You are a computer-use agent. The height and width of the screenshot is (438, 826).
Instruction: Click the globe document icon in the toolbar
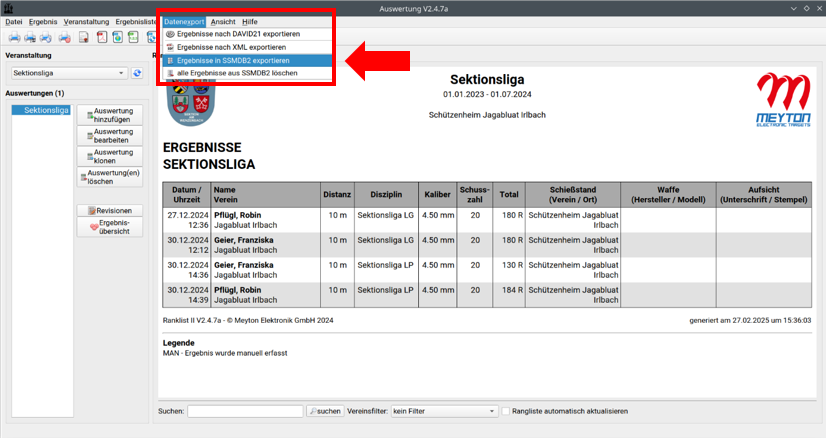[117, 38]
